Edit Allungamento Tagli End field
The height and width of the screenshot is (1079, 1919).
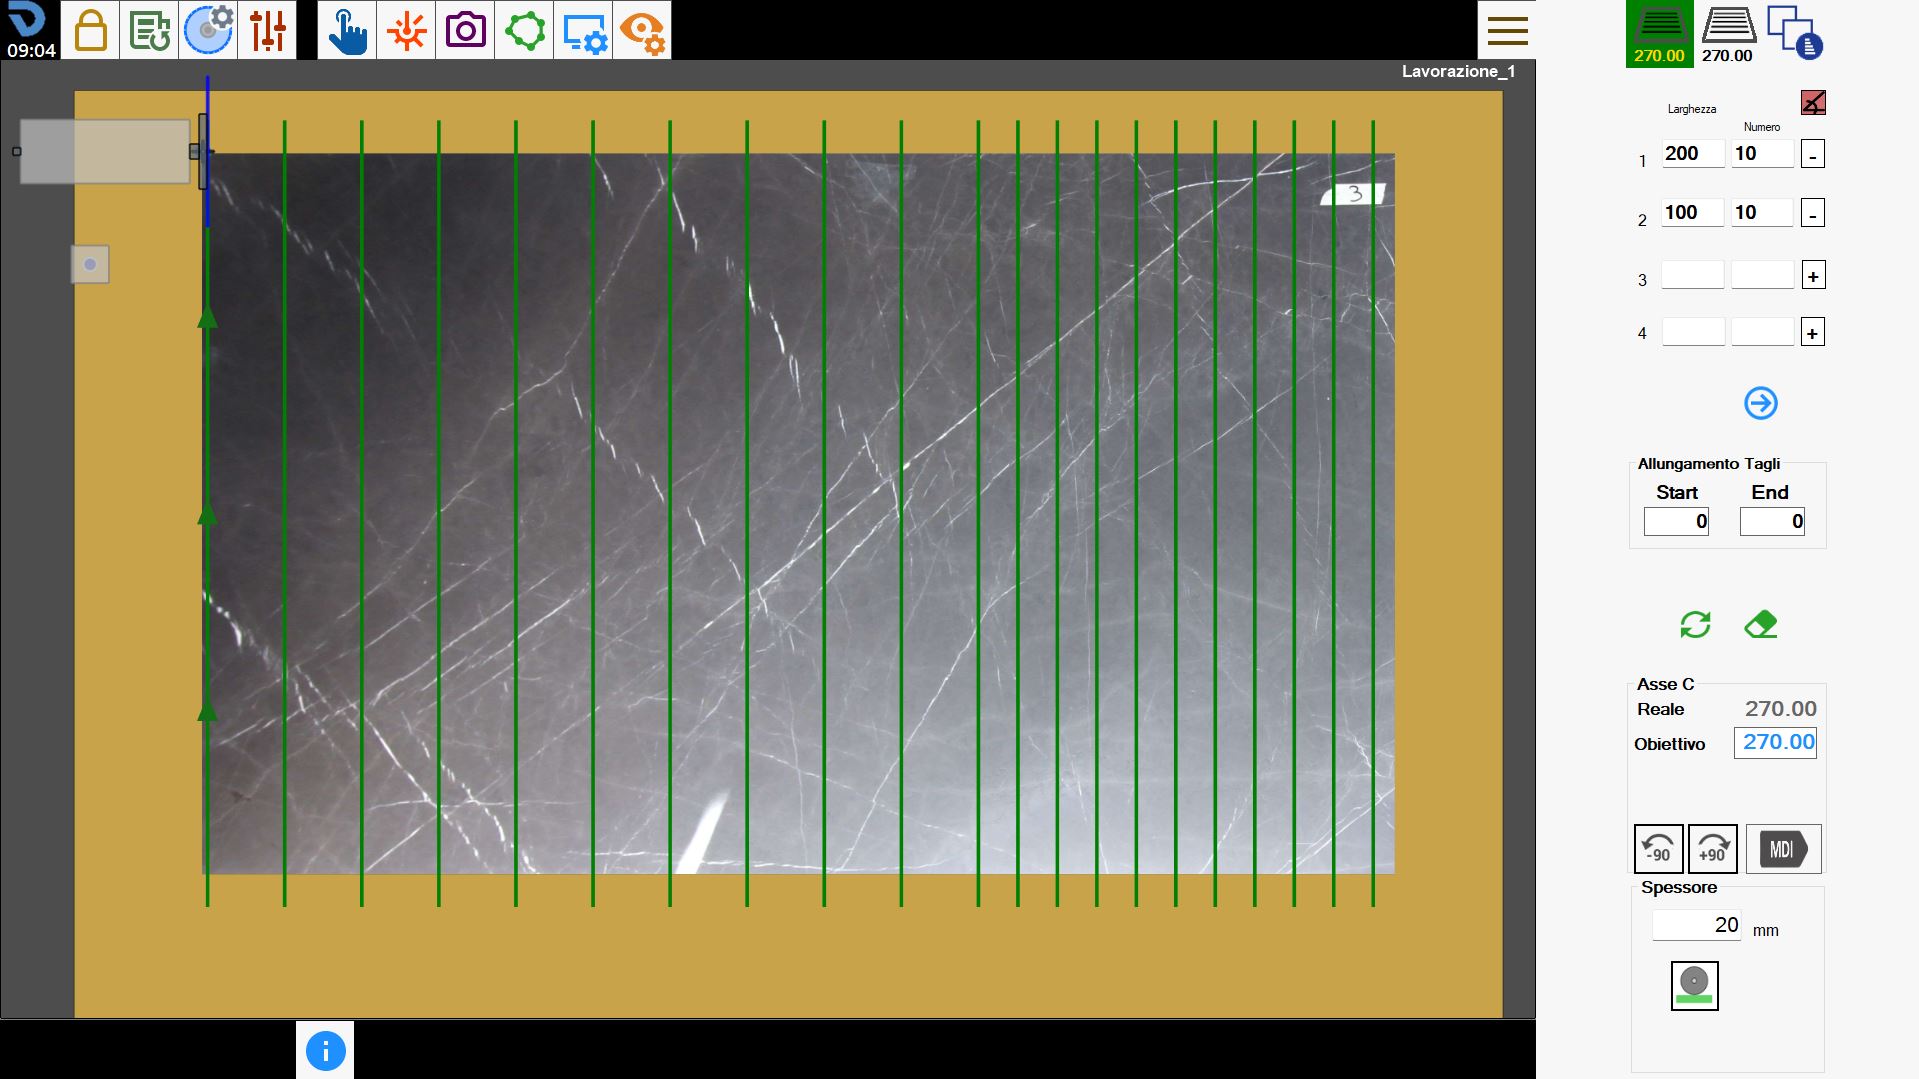tap(1772, 521)
